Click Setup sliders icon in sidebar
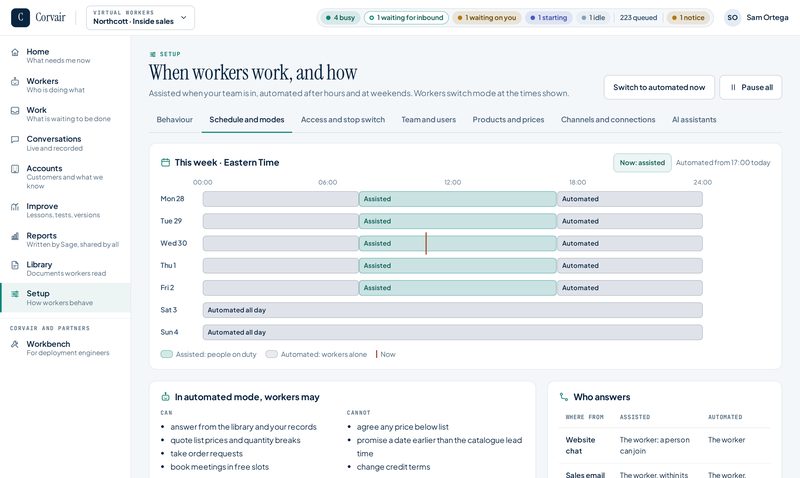This screenshot has width=800, height=478. pos(15,294)
